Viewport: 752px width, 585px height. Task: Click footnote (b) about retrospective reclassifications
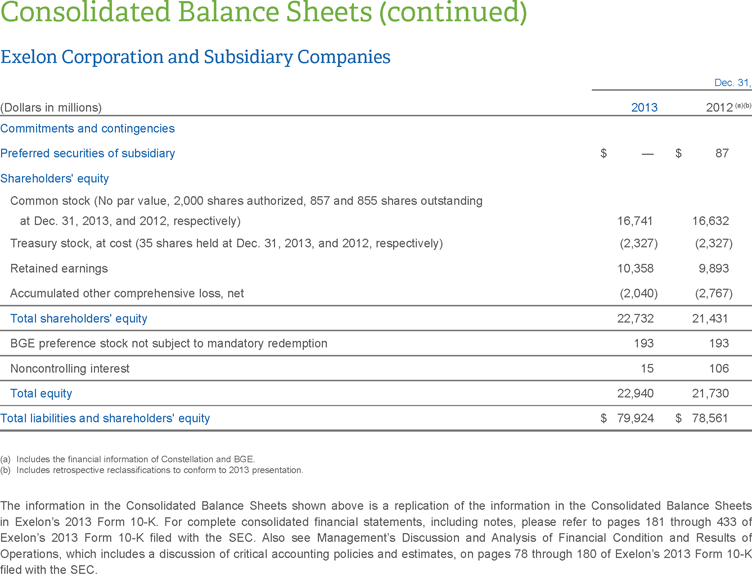152,470
